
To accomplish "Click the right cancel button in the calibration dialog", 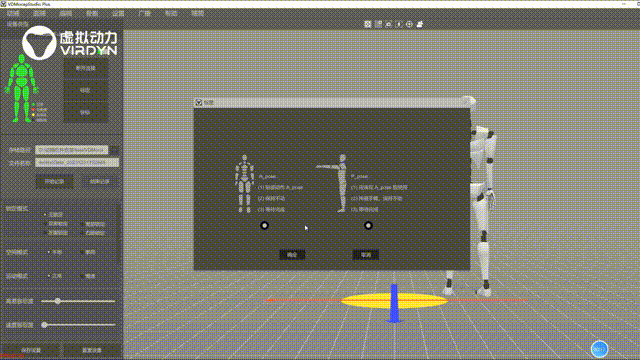I will [365, 255].
